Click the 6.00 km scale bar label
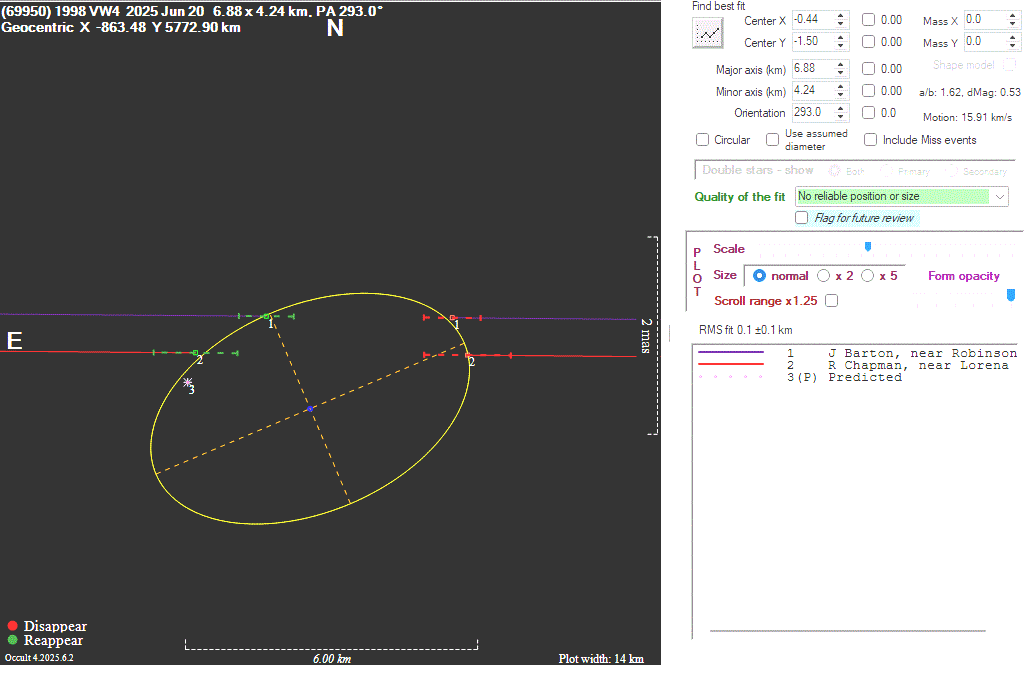The width and height of the screenshot is (1031, 673). 331,659
